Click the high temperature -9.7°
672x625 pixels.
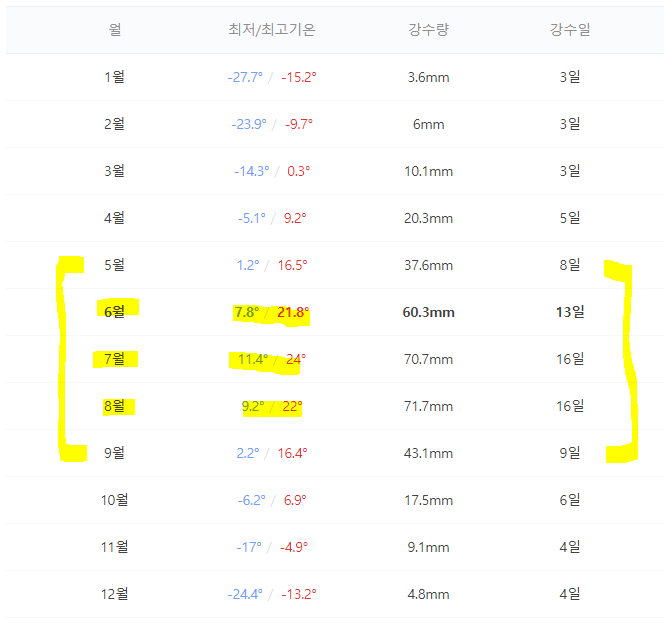299,124
